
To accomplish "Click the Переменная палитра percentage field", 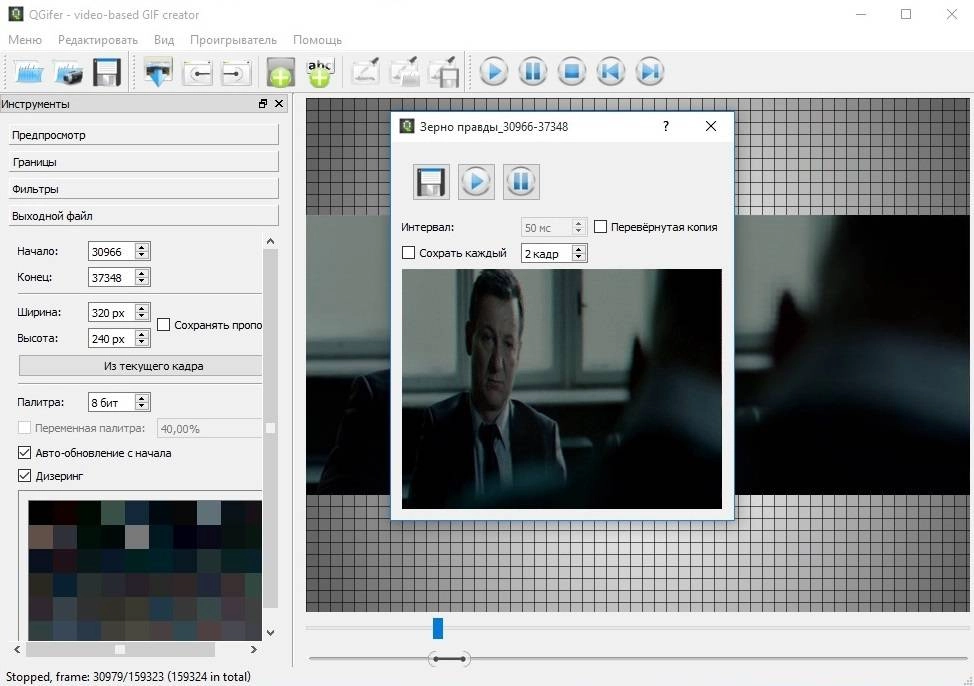I will (x=210, y=428).
